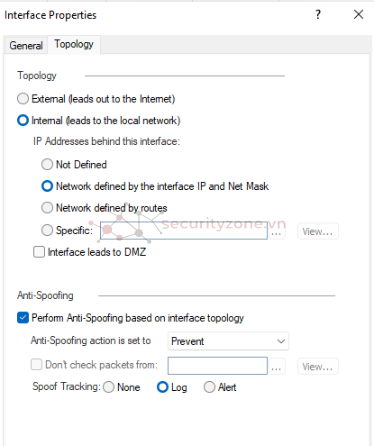This screenshot has height=446, width=374.
Task: Focus the Specific network input field
Action: tap(184, 230)
